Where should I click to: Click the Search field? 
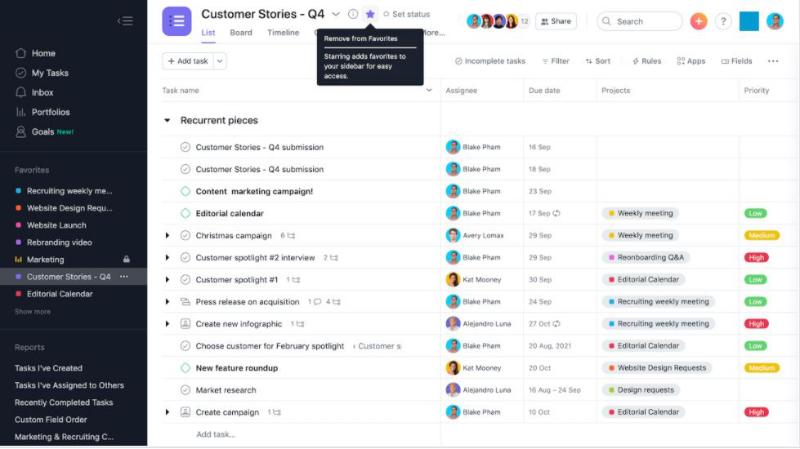point(639,21)
